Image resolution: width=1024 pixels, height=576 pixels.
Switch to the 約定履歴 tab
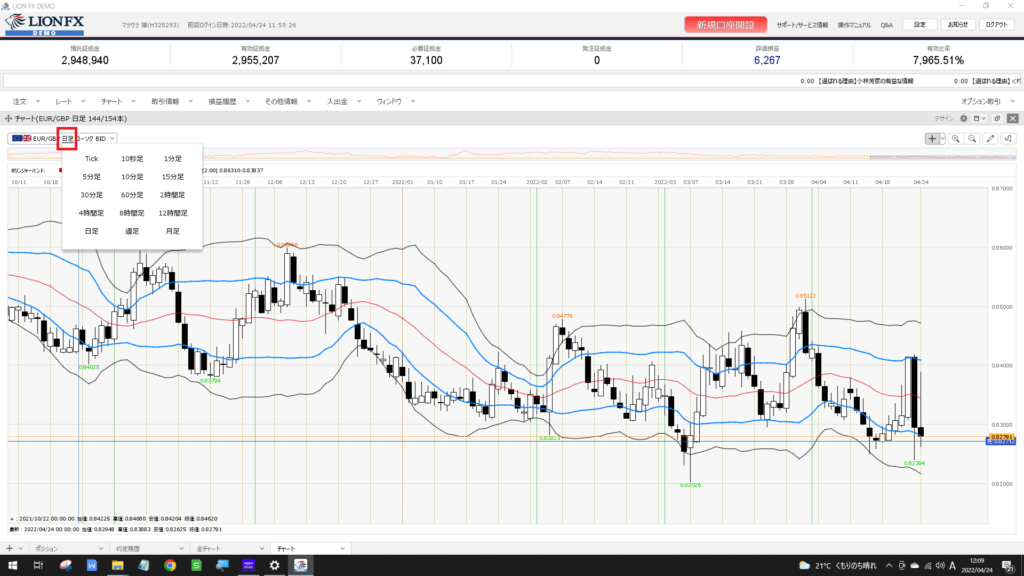point(127,549)
